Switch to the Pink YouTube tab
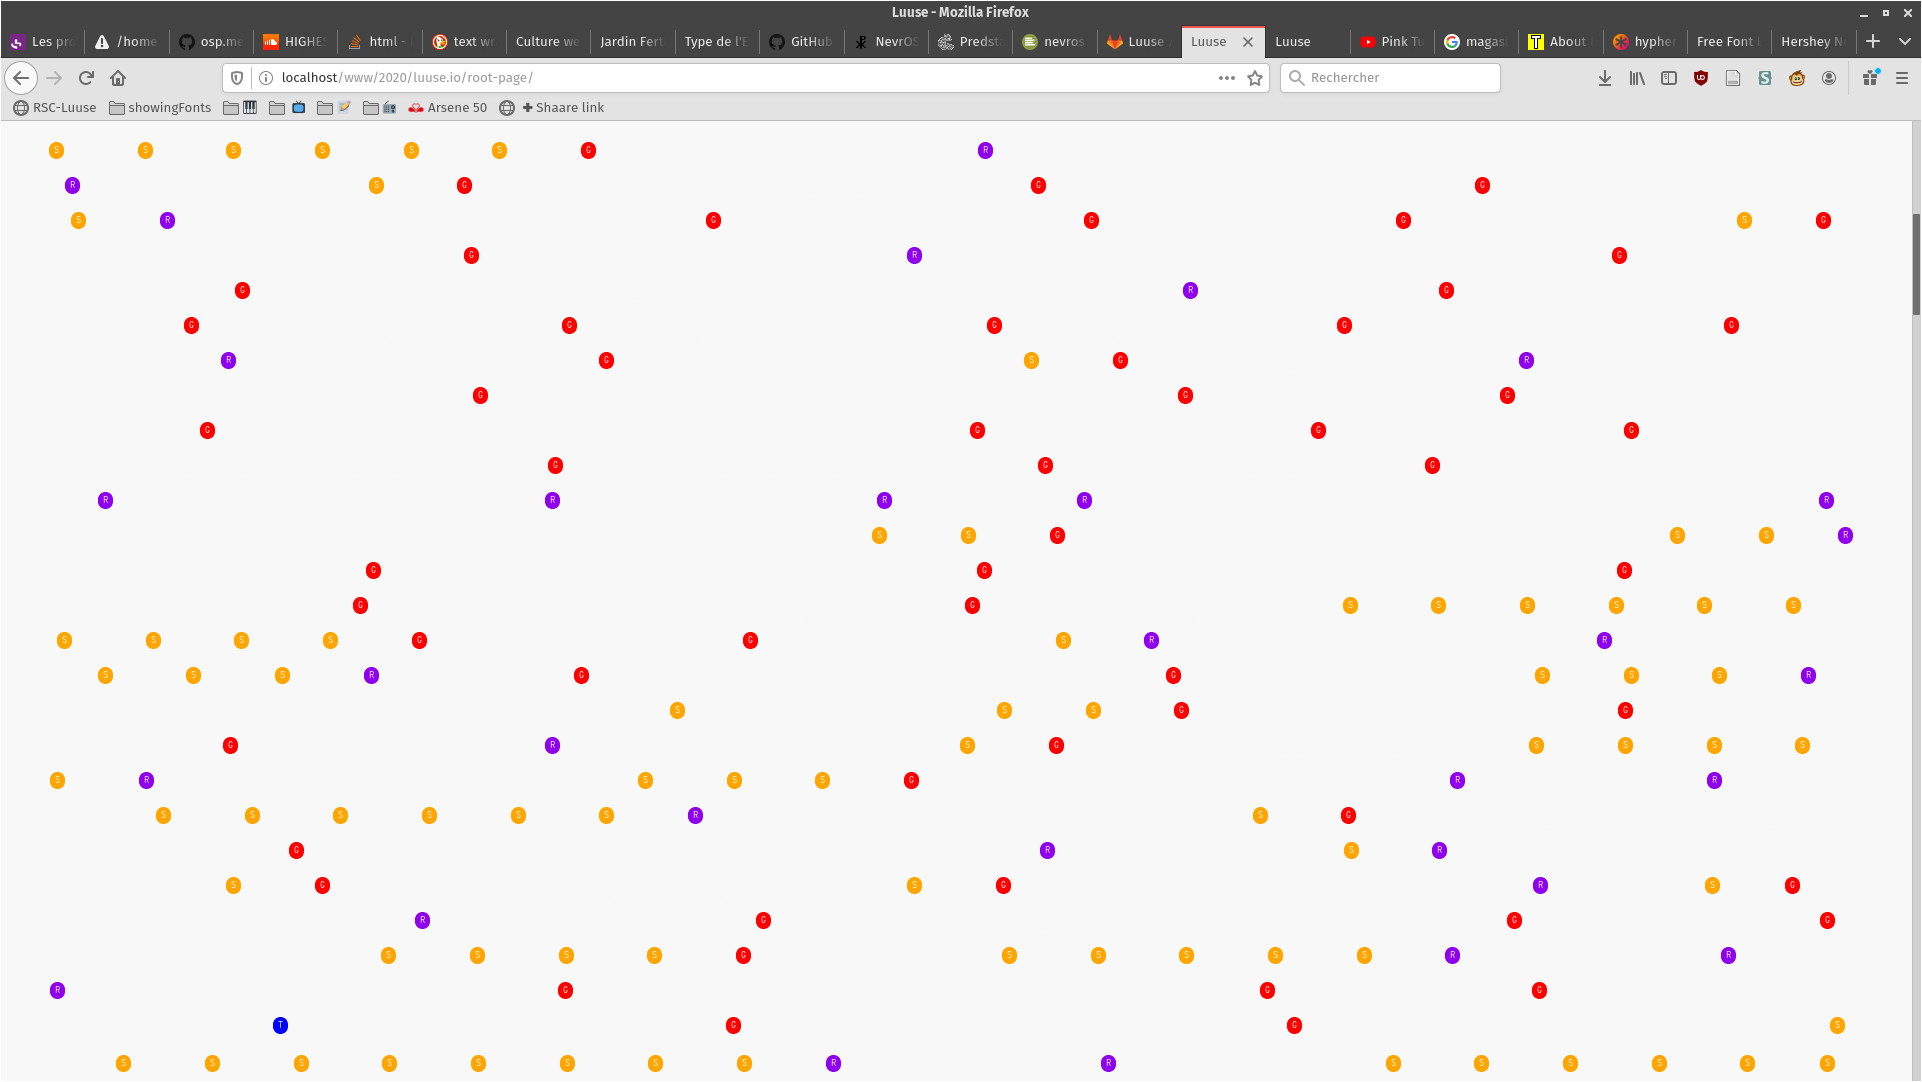Viewport: 1922px width, 1082px height. (1392, 41)
